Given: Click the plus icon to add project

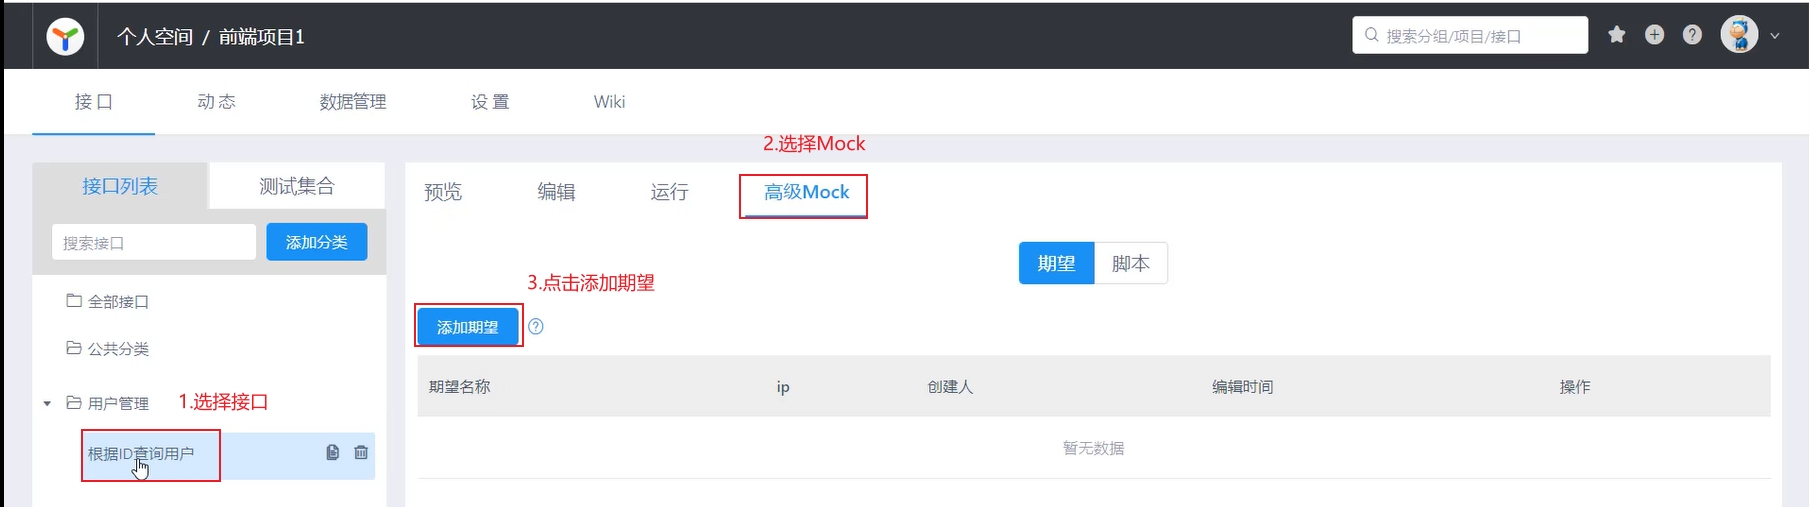Looking at the screenshot, I should (x=1654, y=35).
